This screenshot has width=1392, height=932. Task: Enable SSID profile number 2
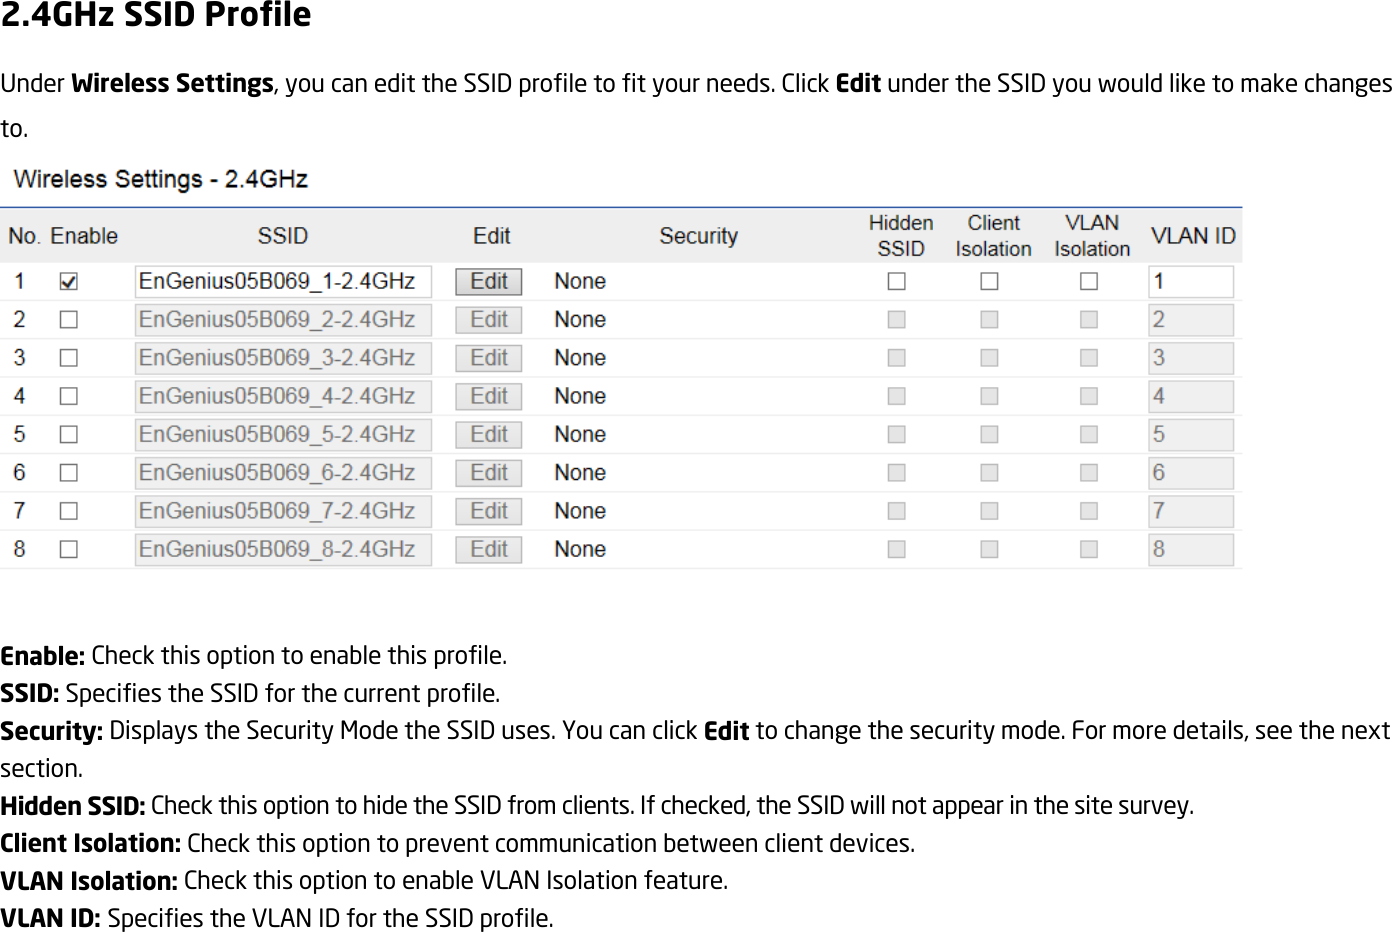pyautogui.click(x=68, y=320)
